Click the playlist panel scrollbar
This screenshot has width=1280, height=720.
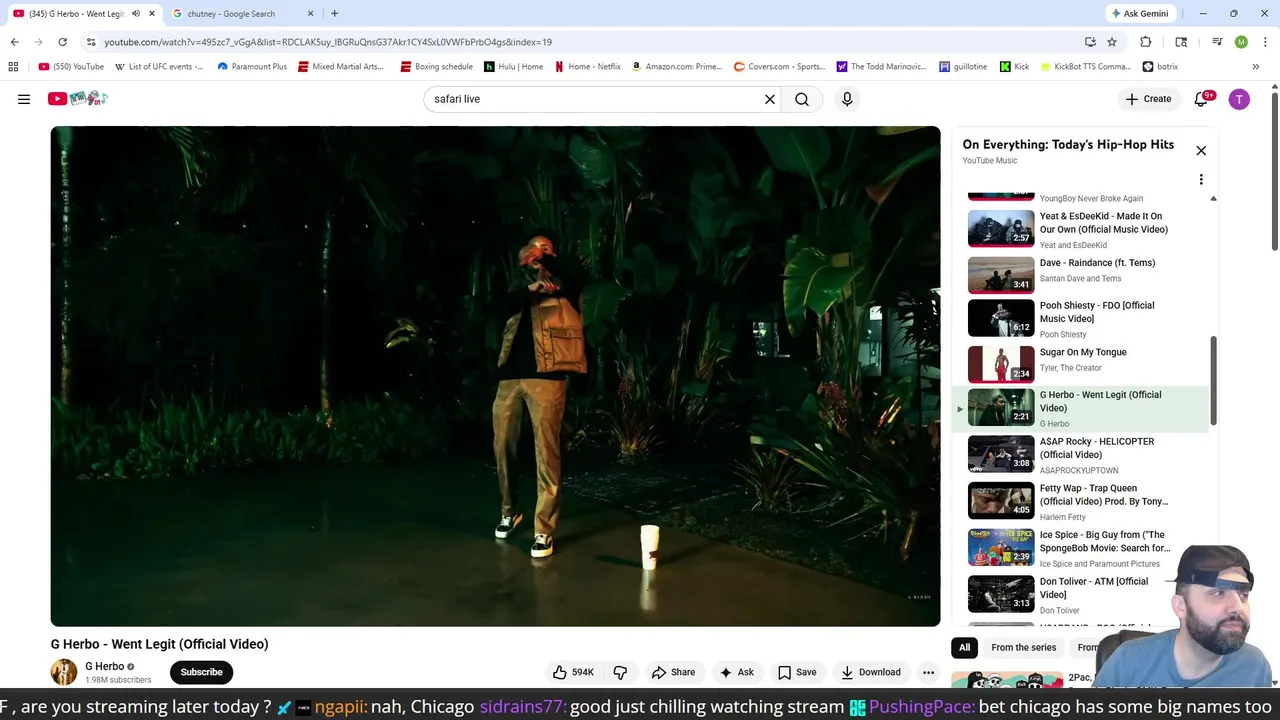1214,380
